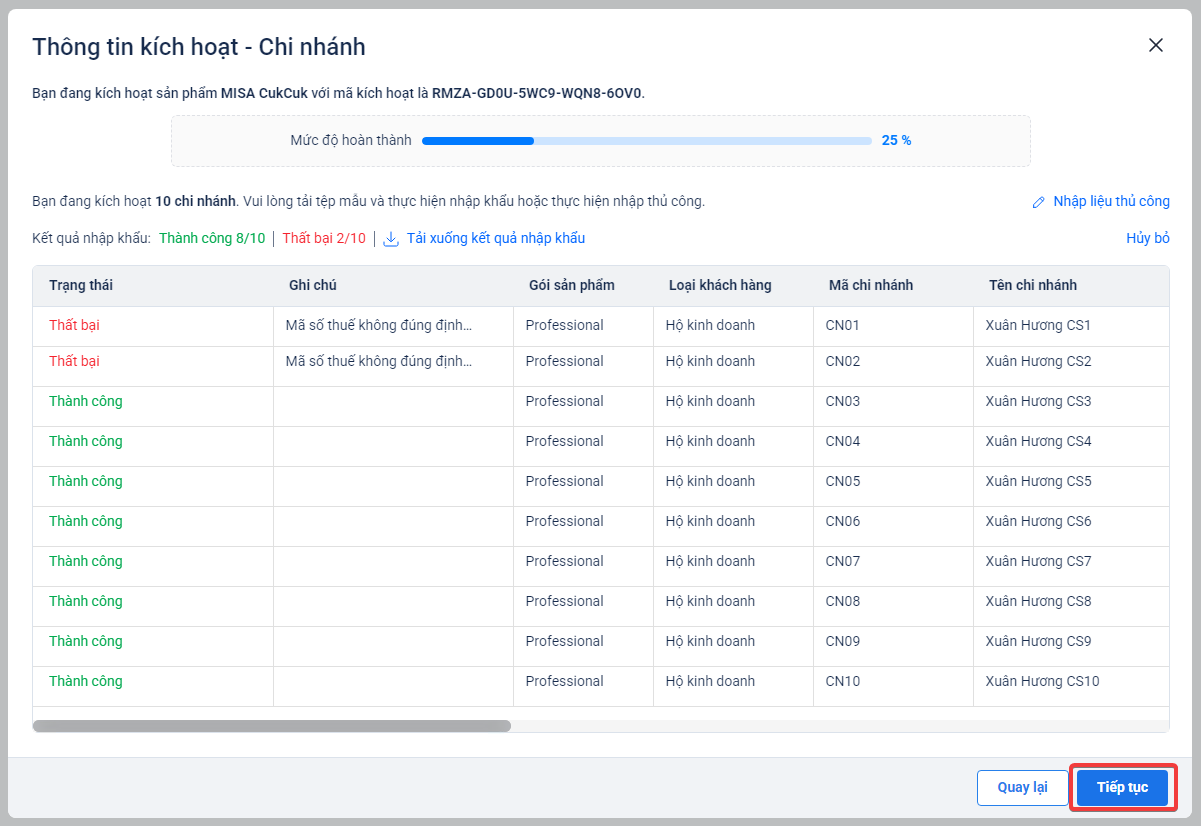This screenshot has width=1201, height=826.
Task: Download import results via Tải xuống link
Action: 495,238
